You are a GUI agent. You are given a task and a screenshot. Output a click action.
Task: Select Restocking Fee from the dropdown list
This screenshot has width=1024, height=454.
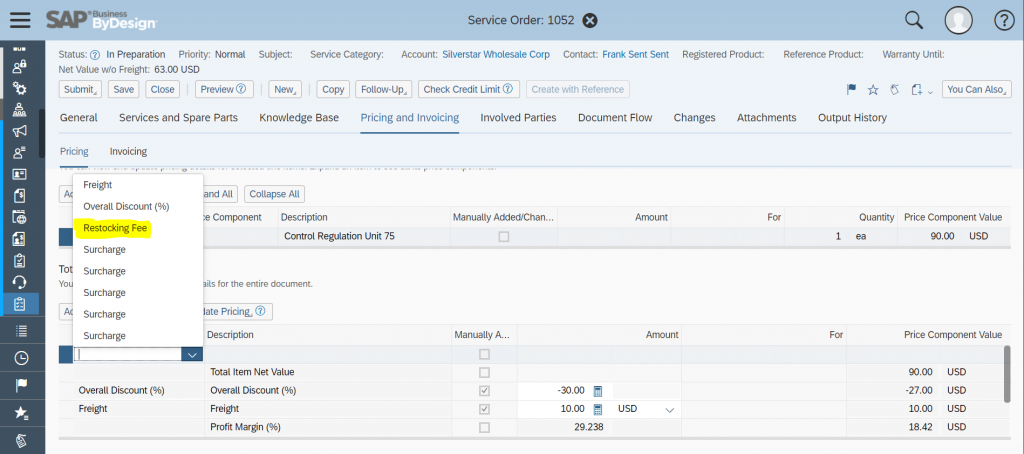116,228
